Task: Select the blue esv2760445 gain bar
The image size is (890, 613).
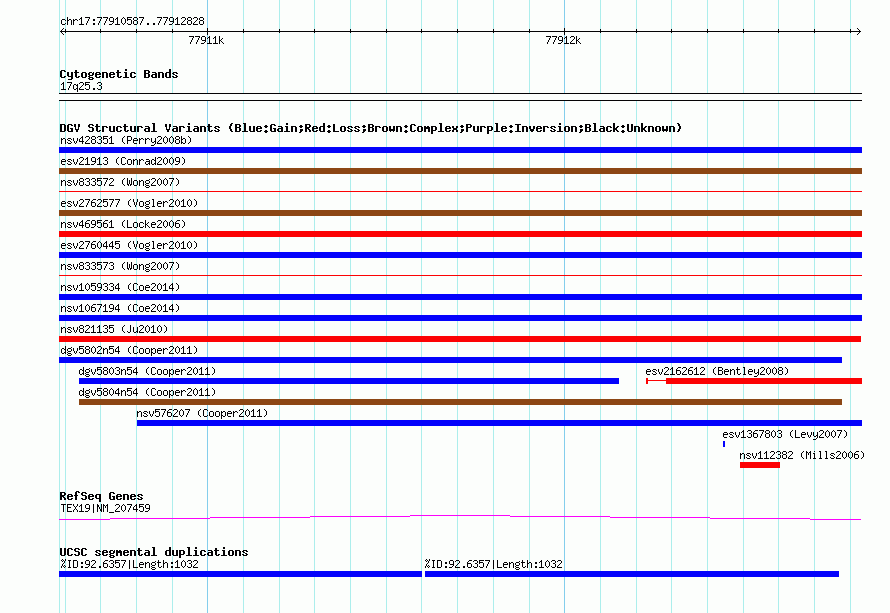Action: coord(460,255)
